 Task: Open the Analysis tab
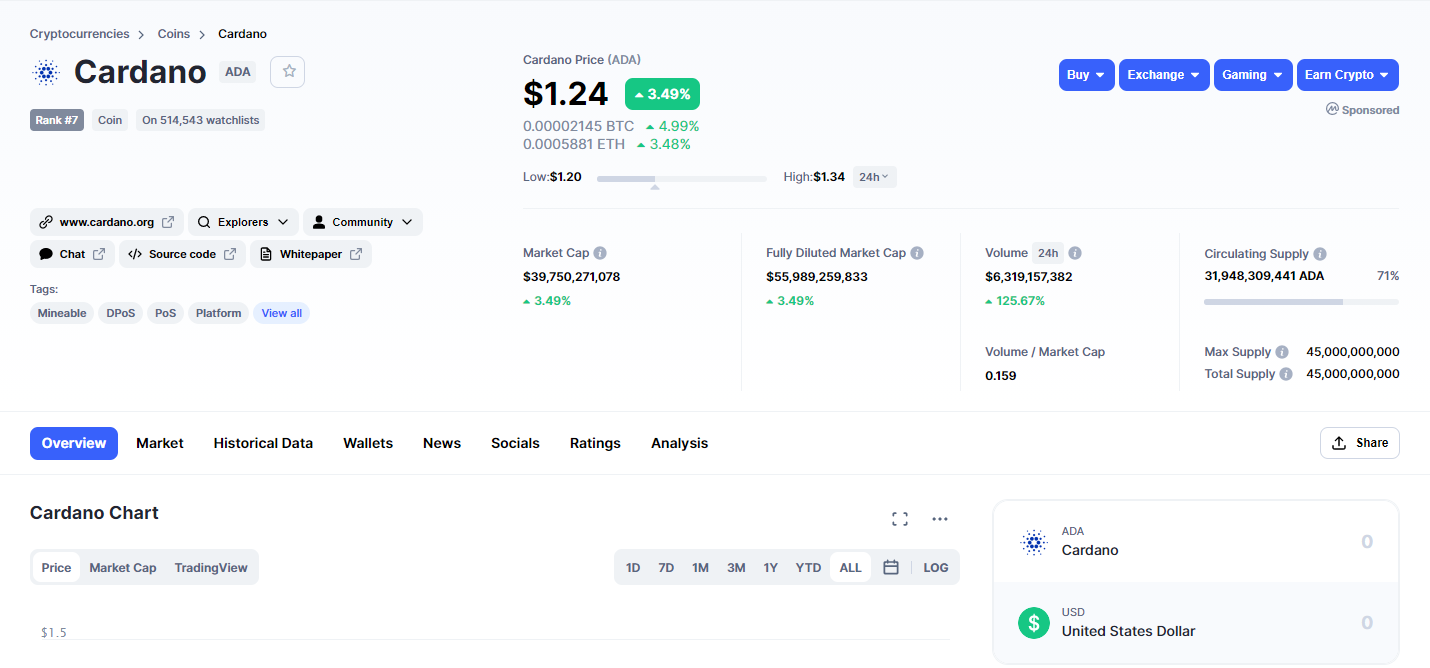coord(680,443)
